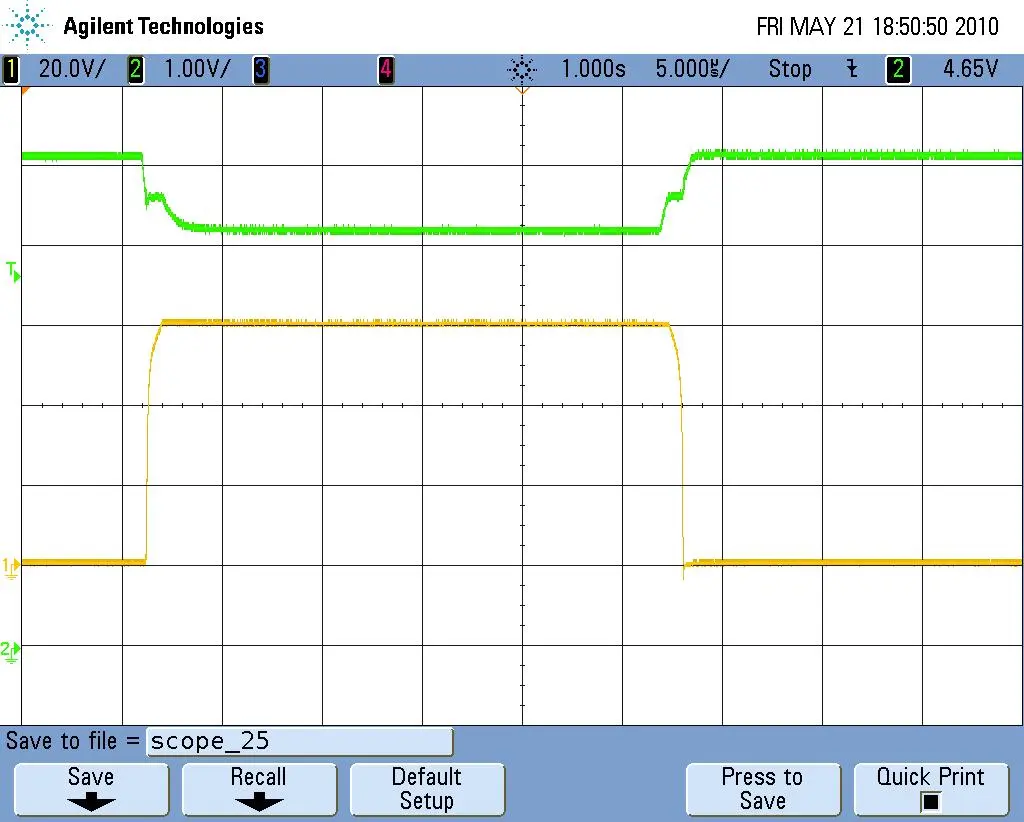Click the Press to Save softkey
The width and height of the screenshot is (1024, 822).
(763, 789)
